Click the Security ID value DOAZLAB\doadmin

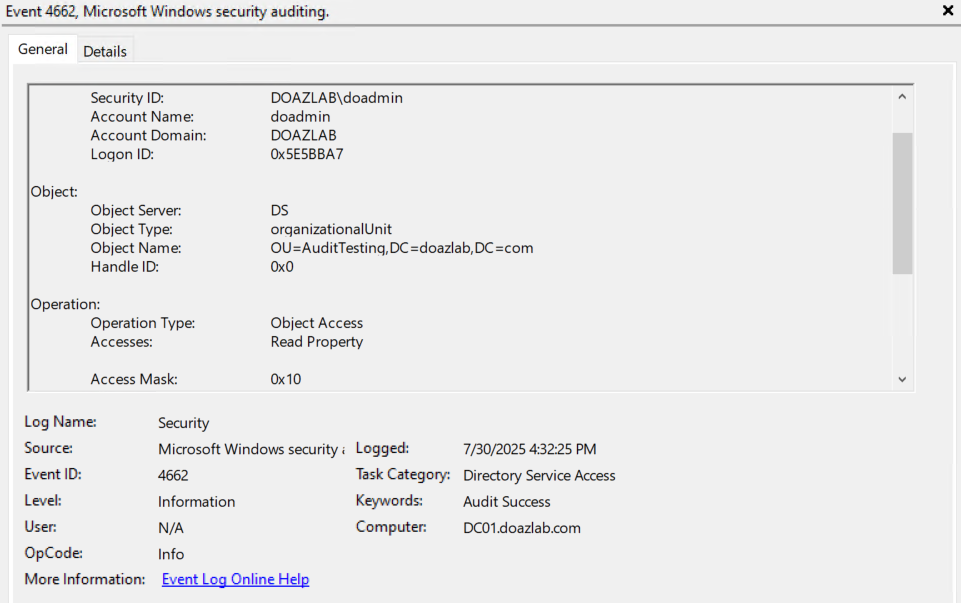click(336, 98)
